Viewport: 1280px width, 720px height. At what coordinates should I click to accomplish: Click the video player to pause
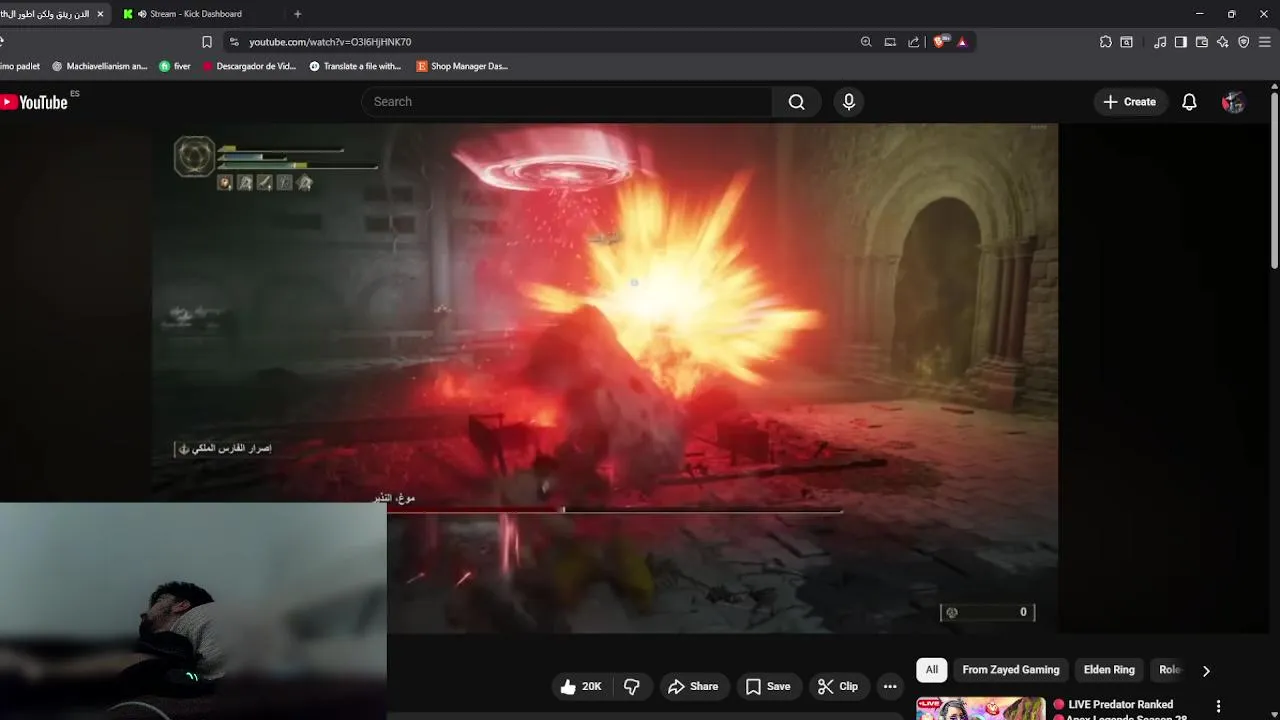click(605, 378)
